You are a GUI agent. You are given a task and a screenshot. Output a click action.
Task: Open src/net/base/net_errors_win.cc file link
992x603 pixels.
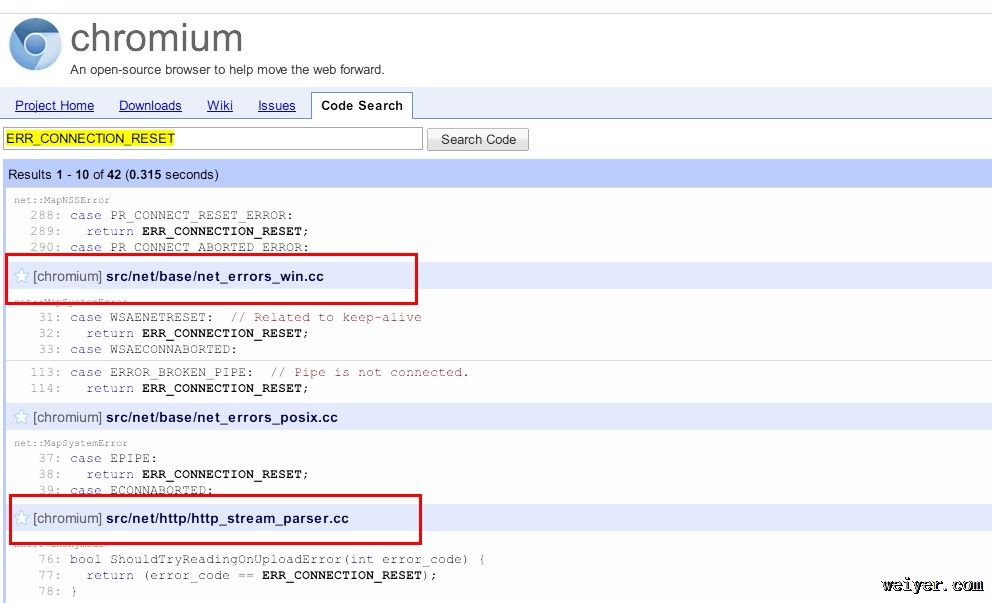pos(214,277)
